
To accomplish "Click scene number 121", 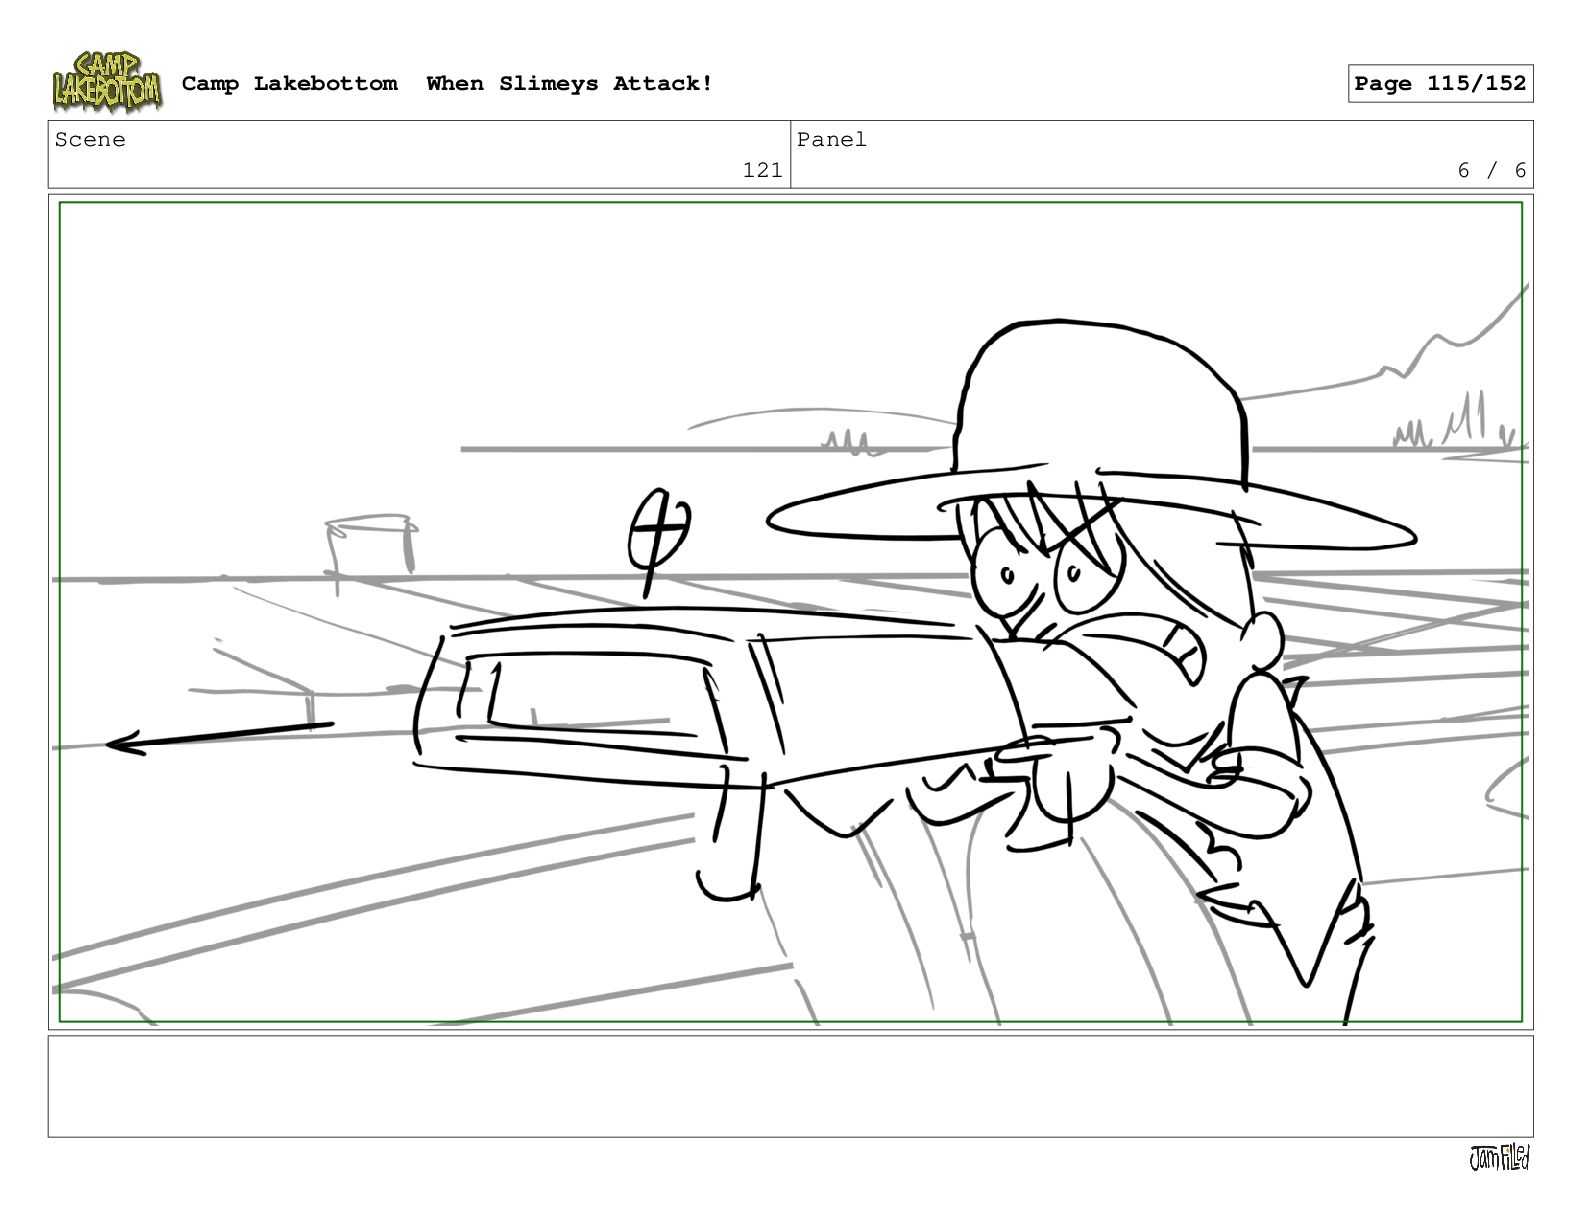I will tap(762, 171).
